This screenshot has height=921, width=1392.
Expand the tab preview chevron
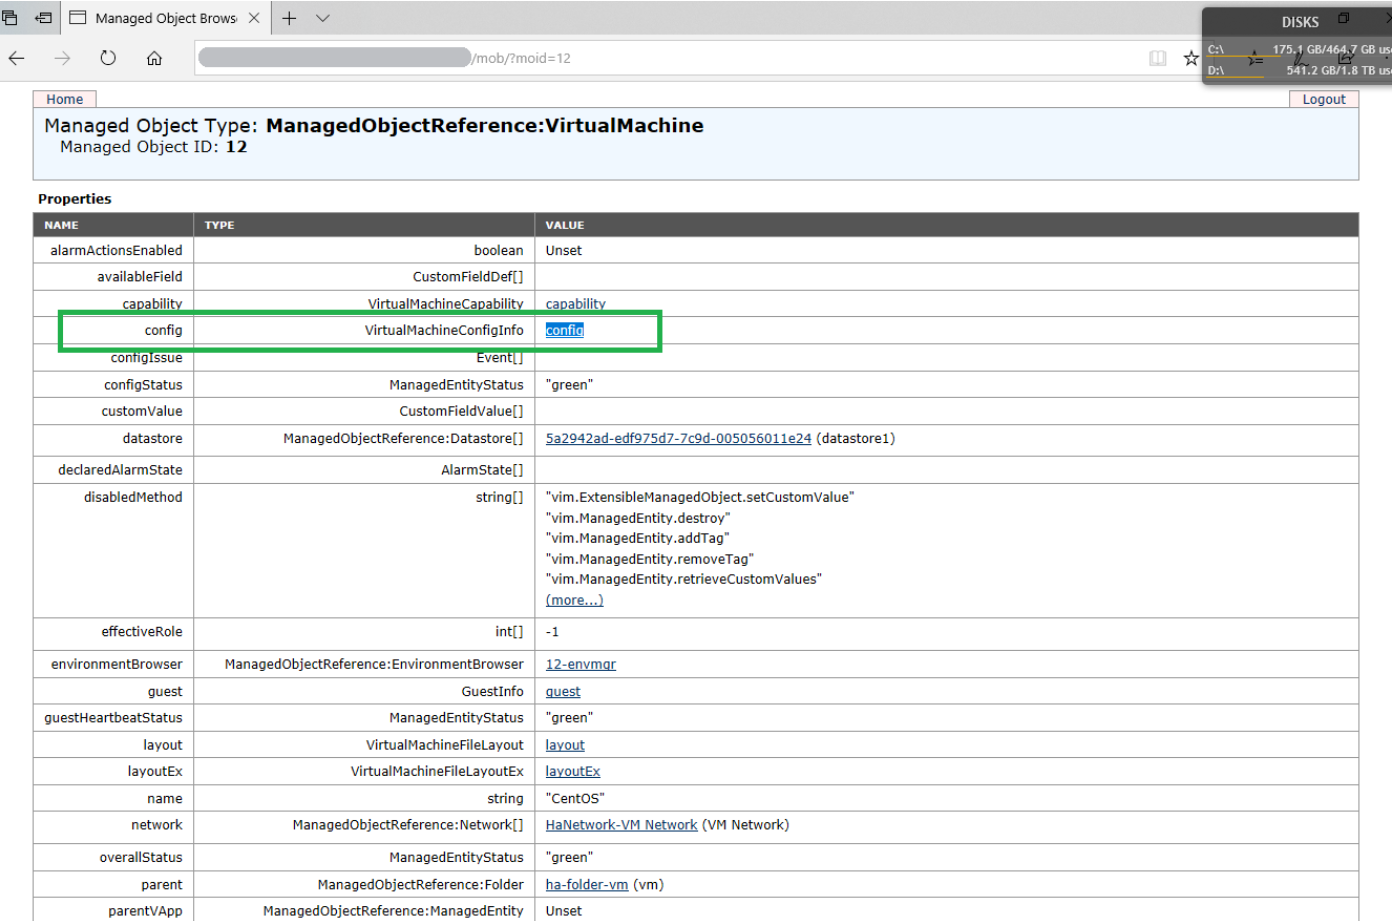point(322,18)
